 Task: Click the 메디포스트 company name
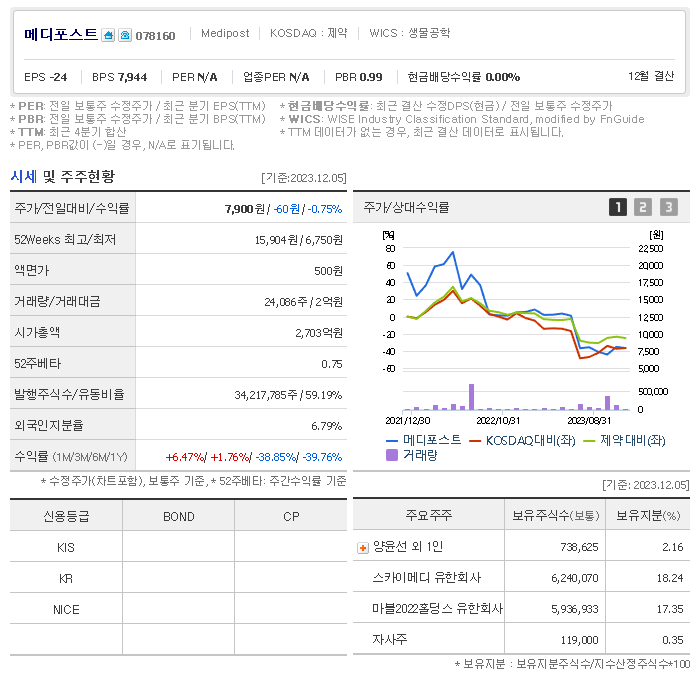point(61,35)
